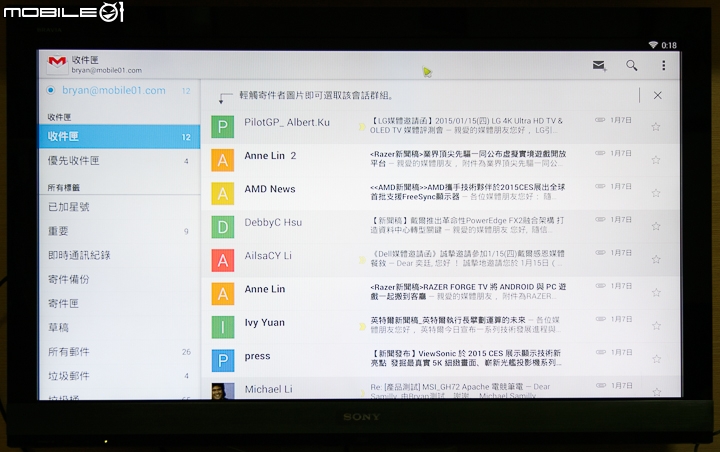Viewport: 720px width, 452px height.
Task: Star the Ivy Yuan email
Action: pyautogui.click(x=656, y=326)
